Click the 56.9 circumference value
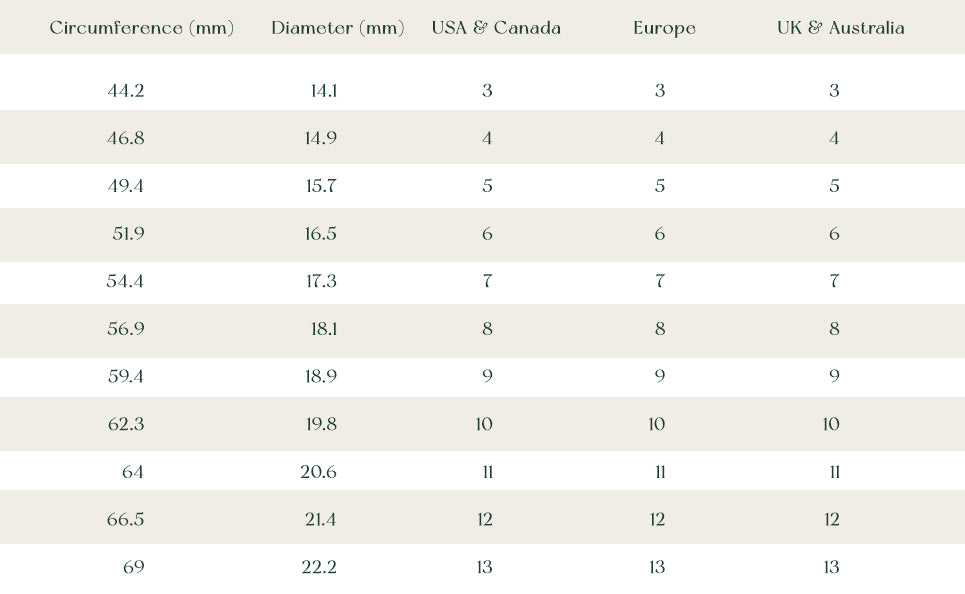The image size is (965, 594). coord(126,329)
